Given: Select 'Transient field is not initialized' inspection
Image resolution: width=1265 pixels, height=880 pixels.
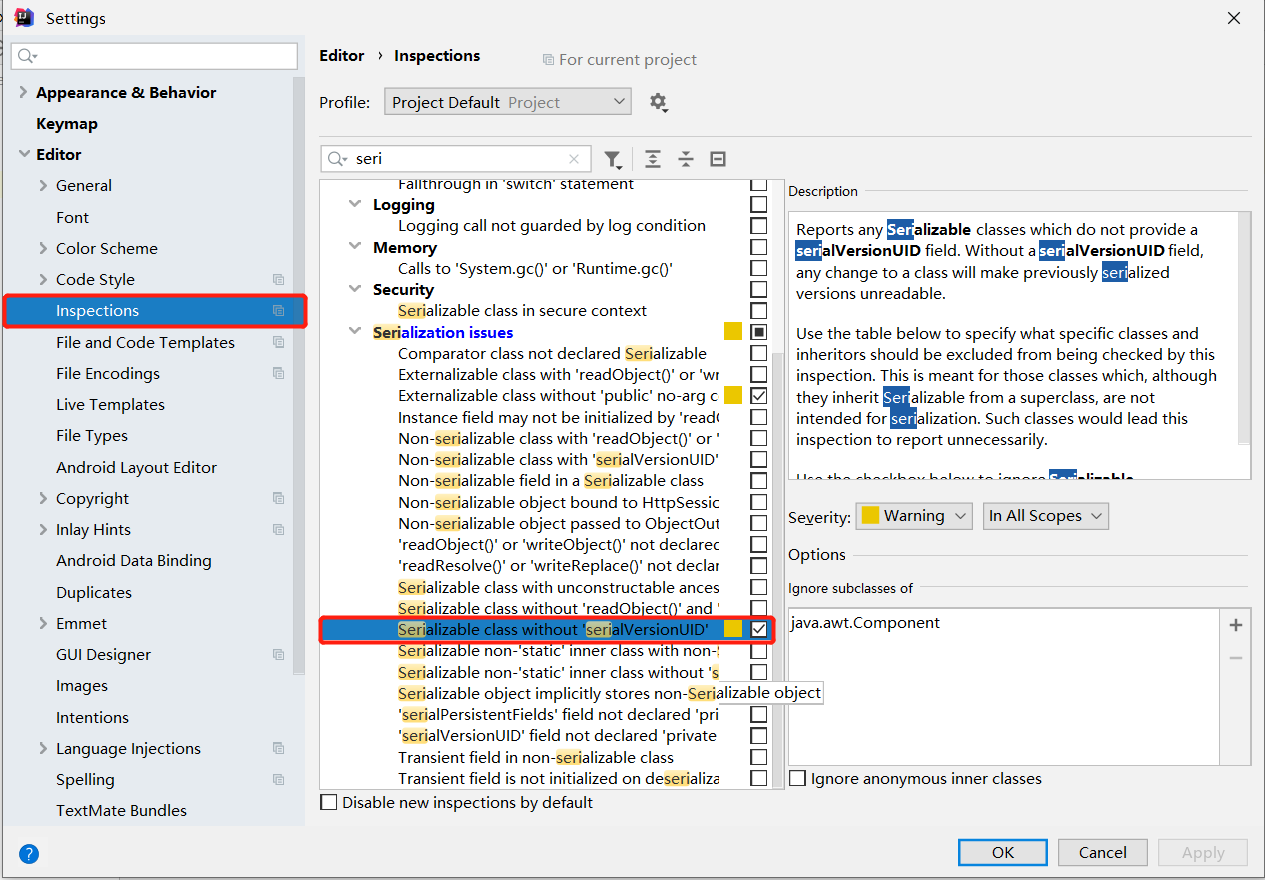Looking at the screenshot, I should [x=558, y=778].
